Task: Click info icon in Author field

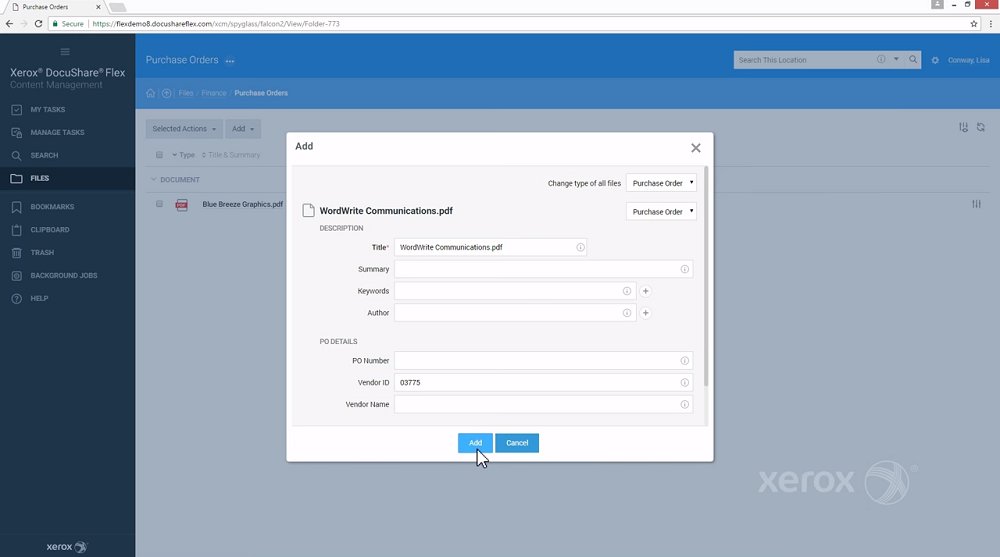Action: point(627,313)
